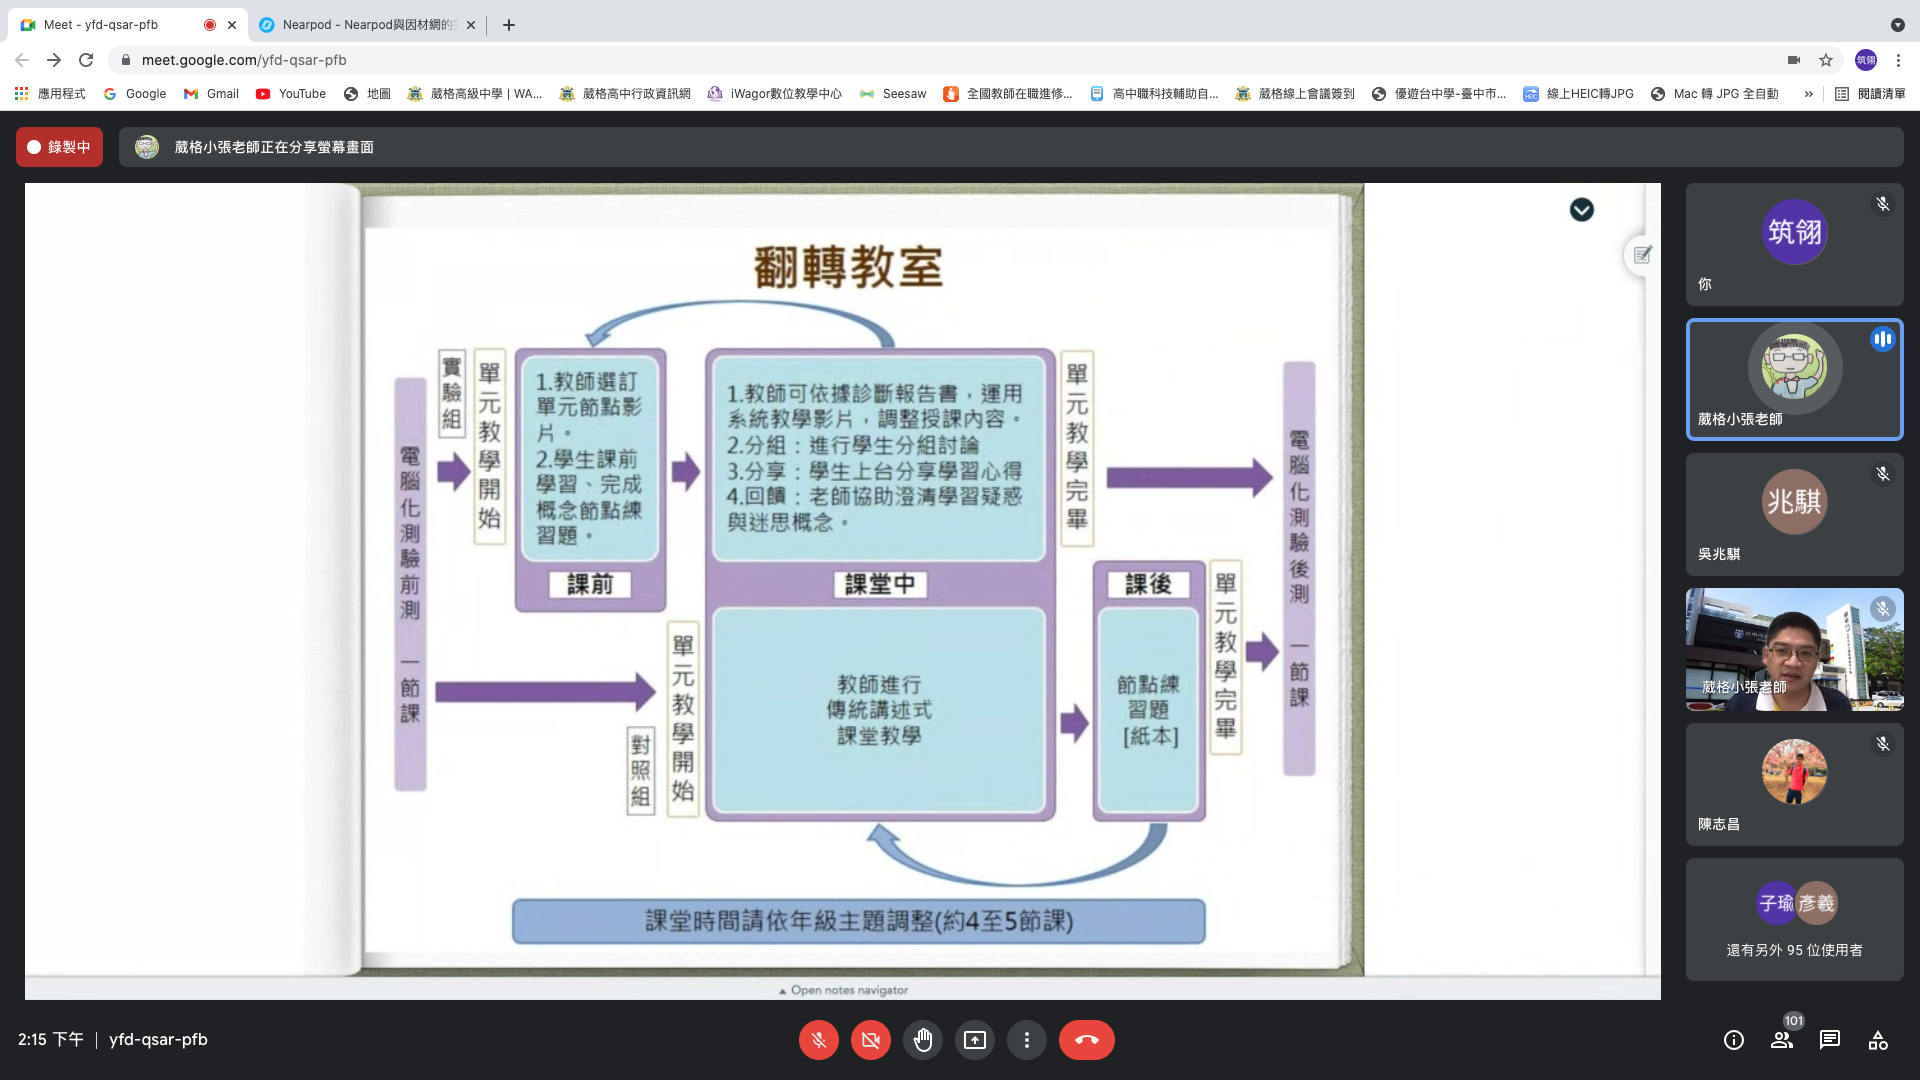Show the other 95 users tile
Screen dimensions: 1920x1080
pyautogui.click(x=1794, y=919)
